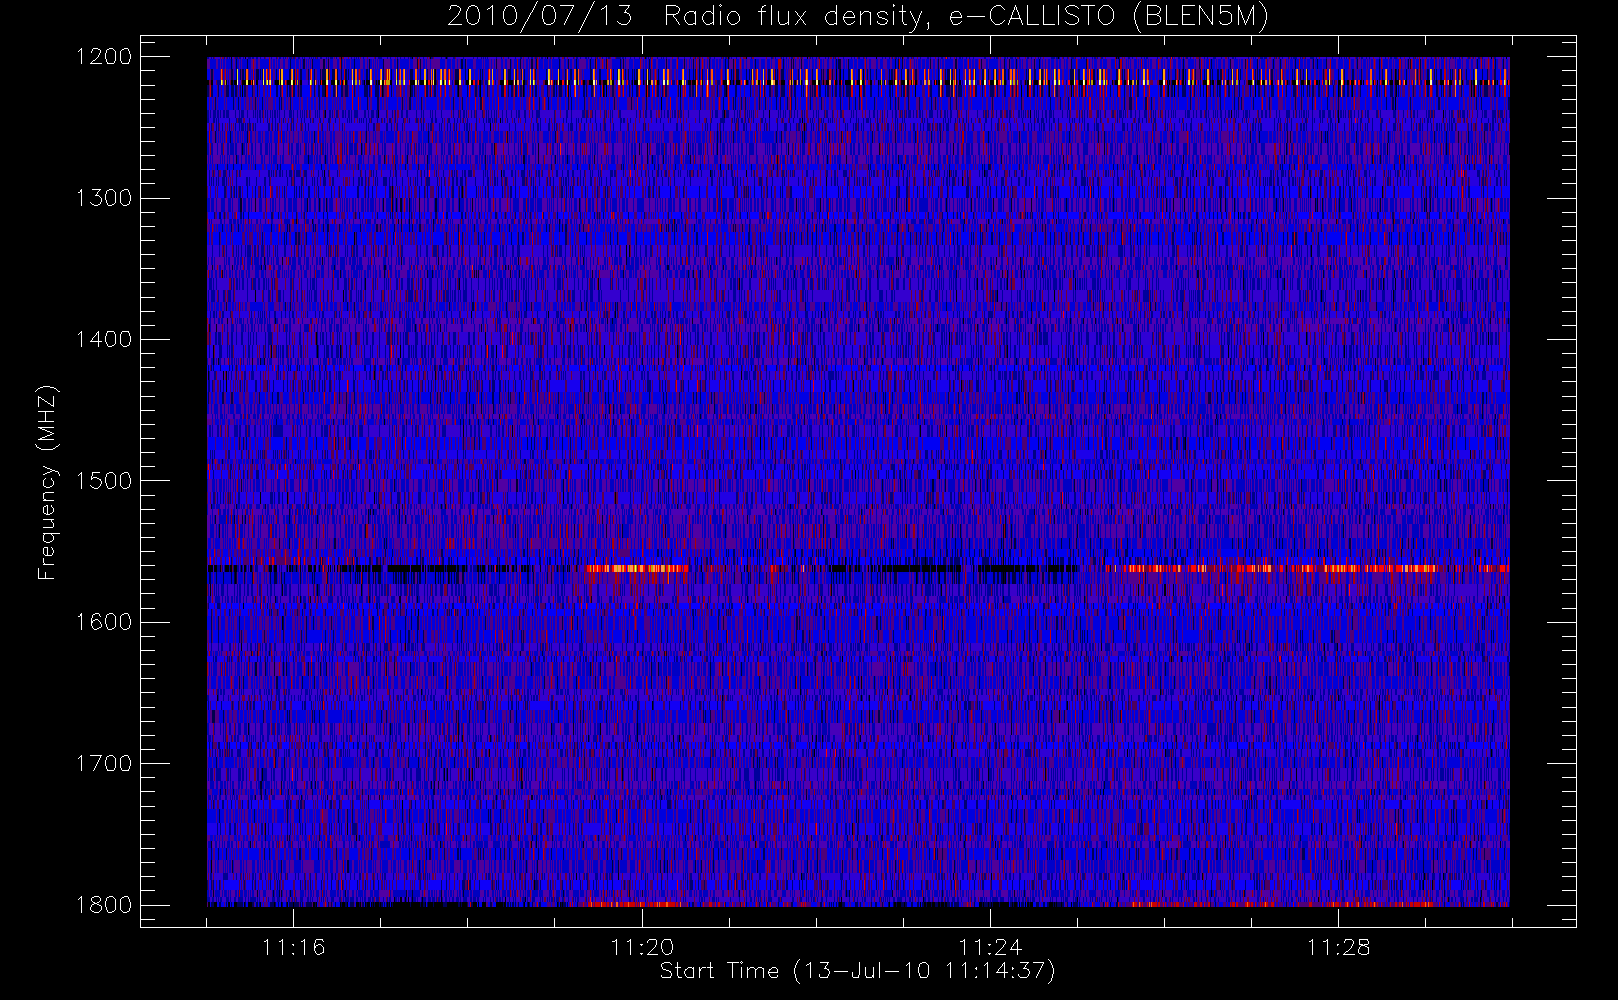Click the 1700 frequency tick label
This screenshot has height=1000, width=1618.
[x=105, y=764]
